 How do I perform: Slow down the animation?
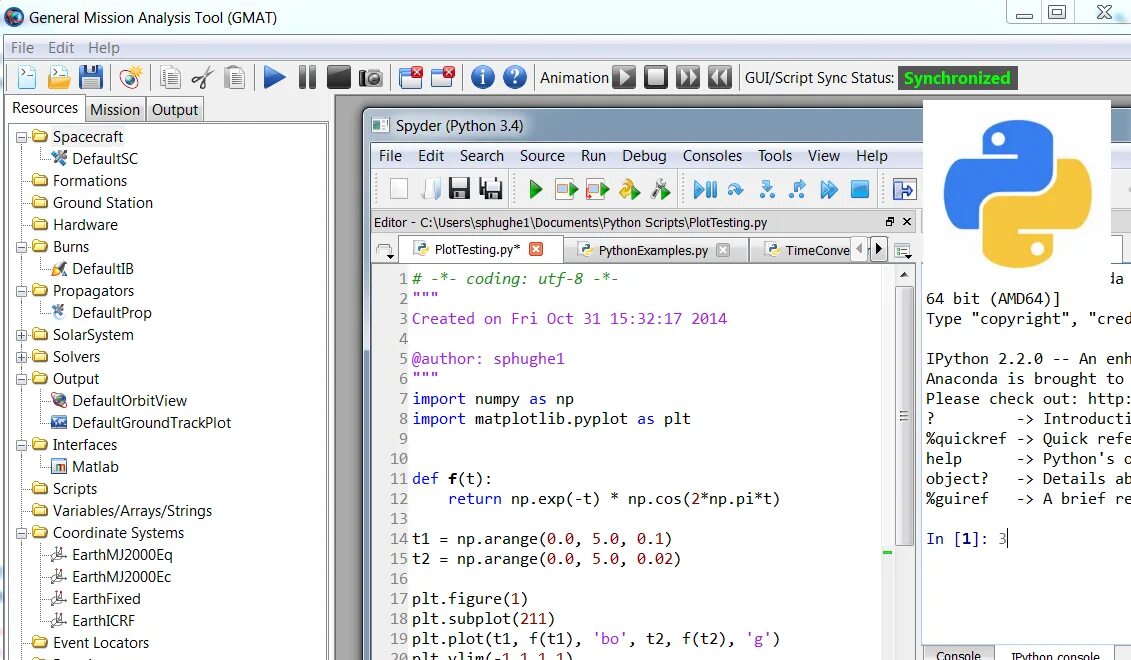tap(719, 77)
